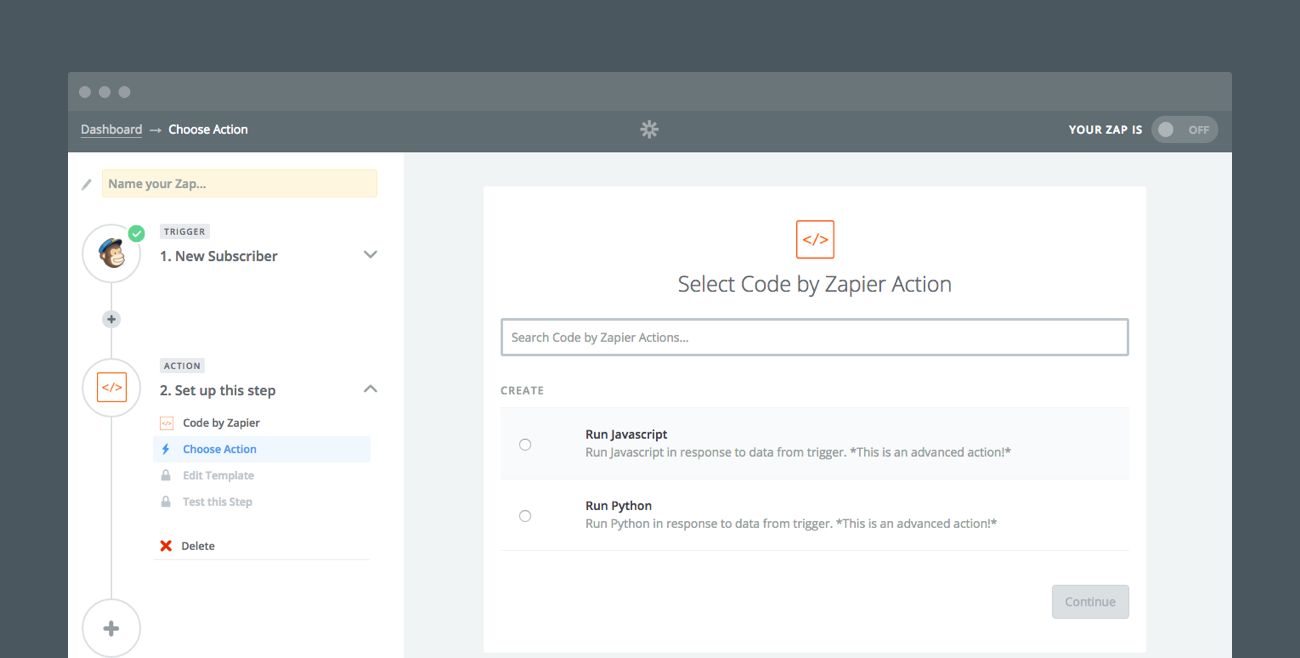Click the pencil icon beside Zap name

87,184
